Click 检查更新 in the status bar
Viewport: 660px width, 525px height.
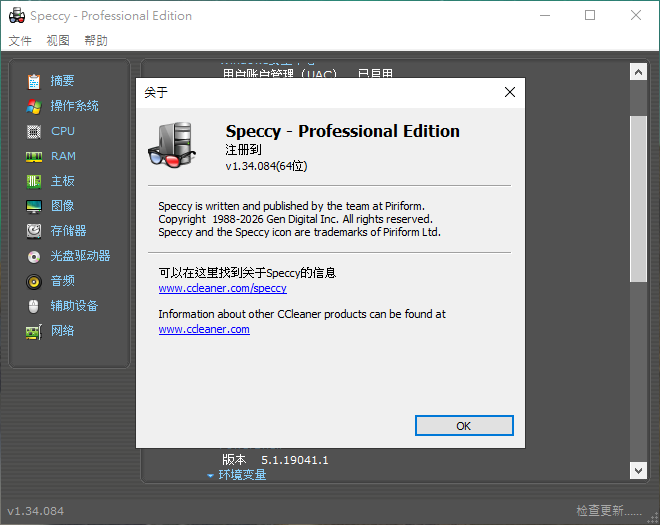point(609,511)
